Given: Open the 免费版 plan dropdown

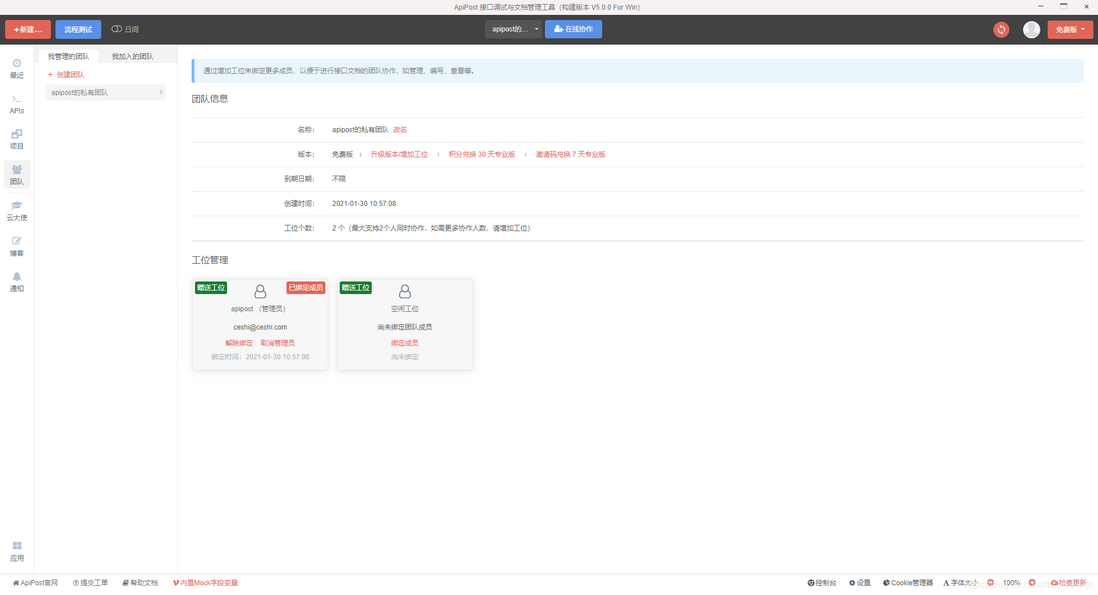Looking at the screenshot, I should [x=1070, y=29].
